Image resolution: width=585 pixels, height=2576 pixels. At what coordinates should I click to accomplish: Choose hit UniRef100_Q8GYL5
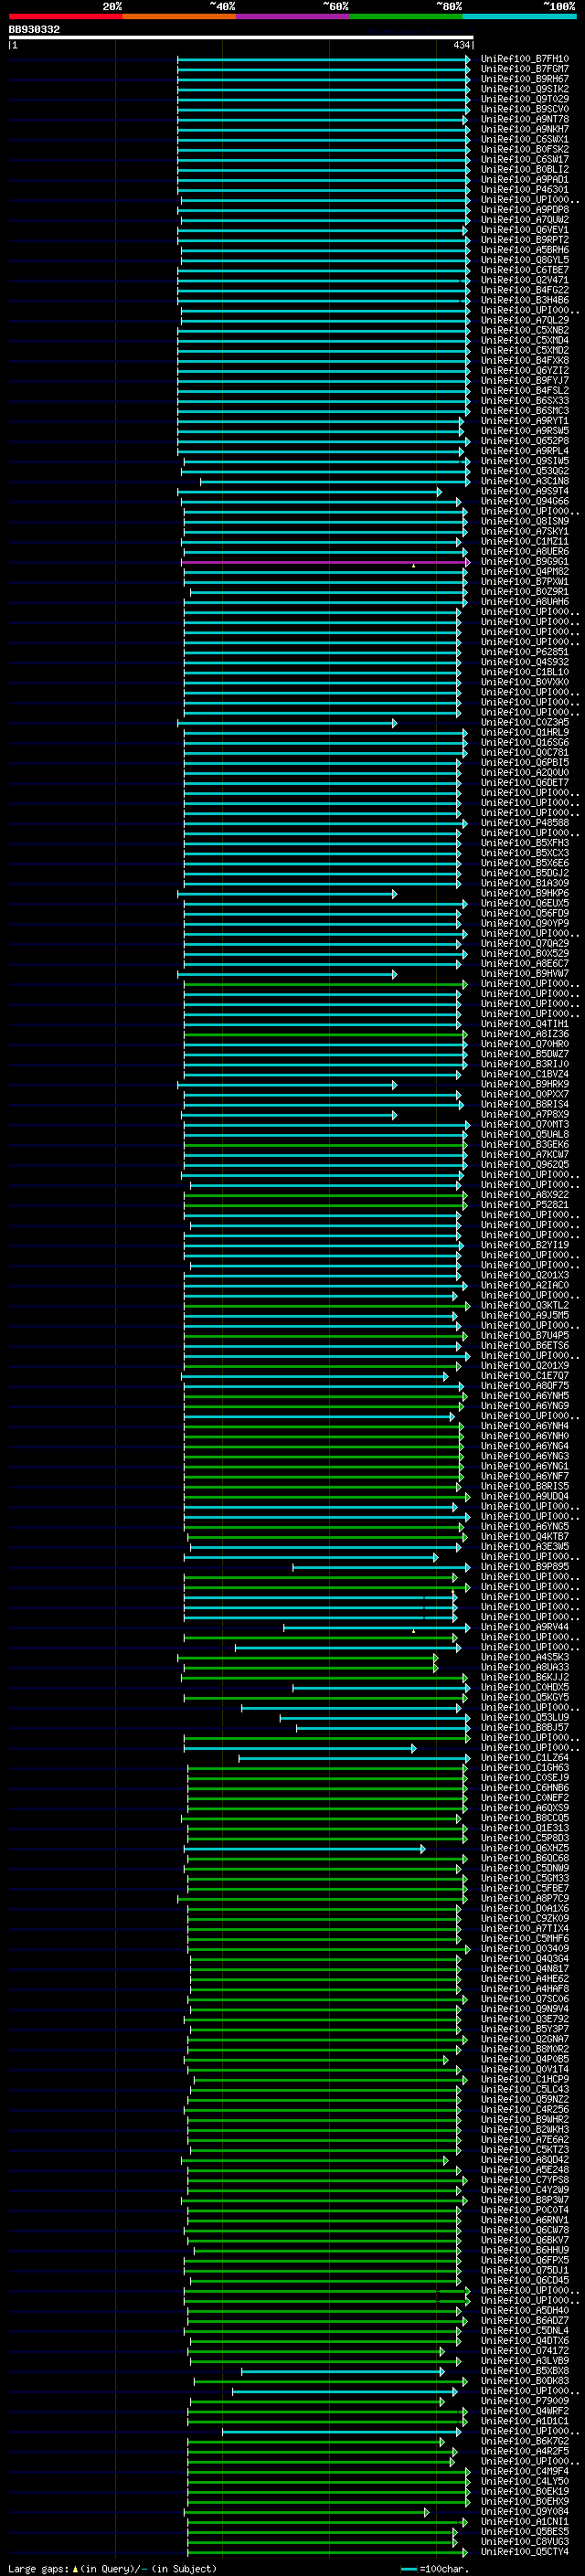coord(524,260)
